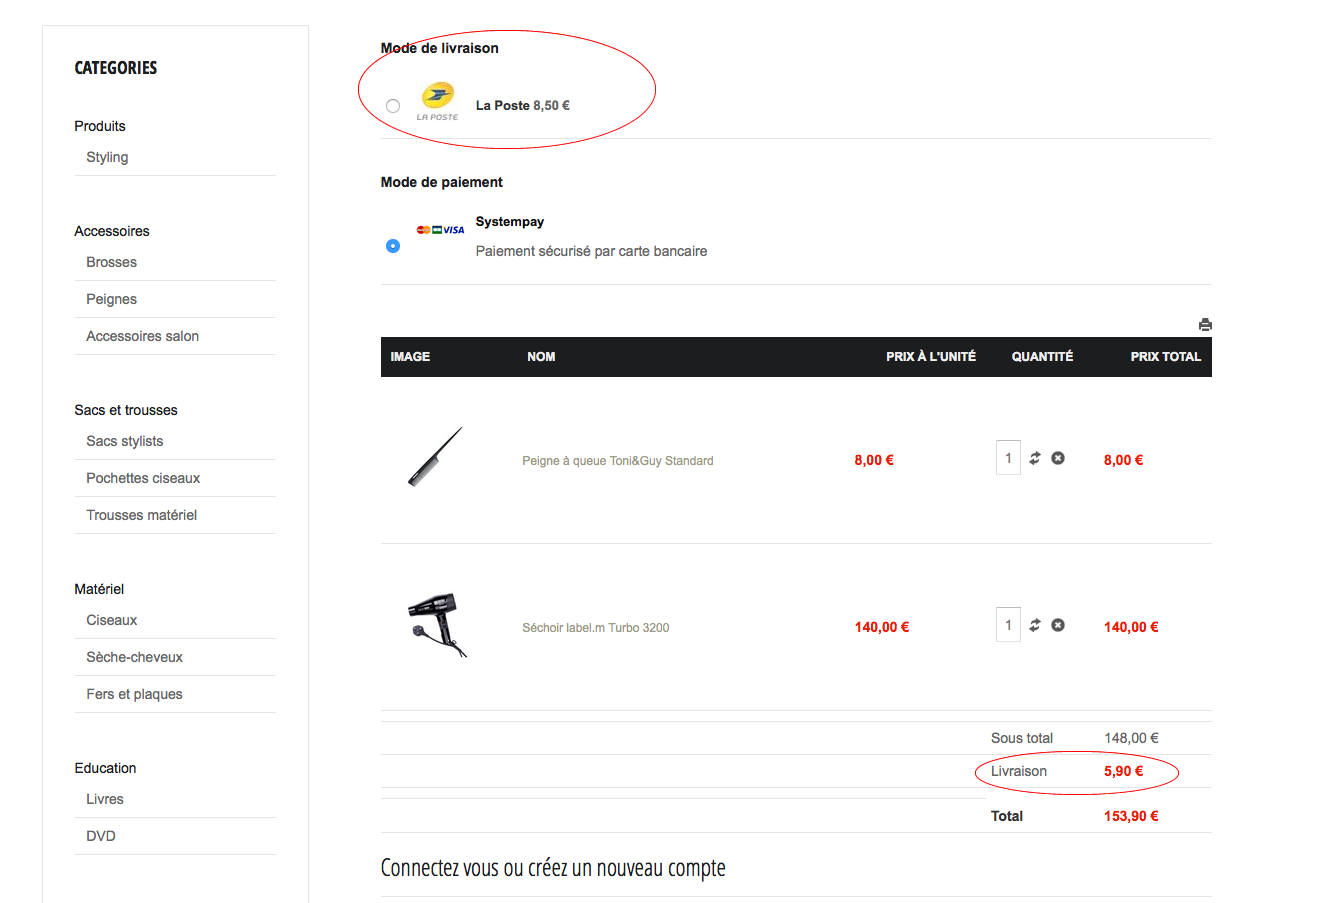Navigate to the DVD category

[x=101, y=836]
